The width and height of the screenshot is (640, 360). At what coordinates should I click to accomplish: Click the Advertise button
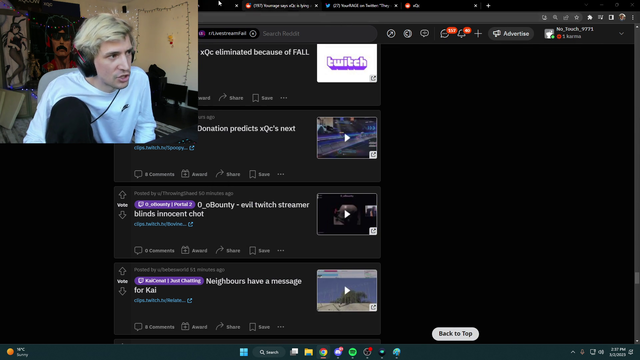511,33
